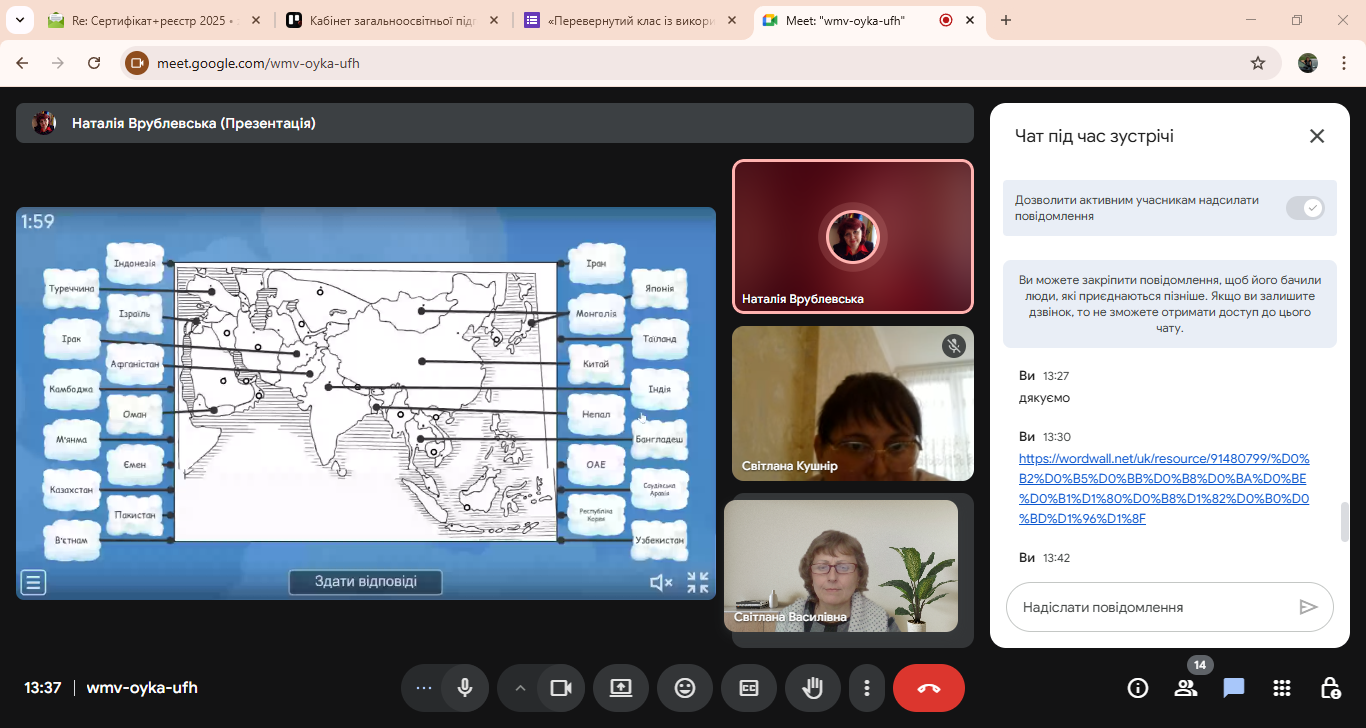Open Chrome tab search dropdown arrow
The image size is (1366, 728).
(x=19, y=20)
